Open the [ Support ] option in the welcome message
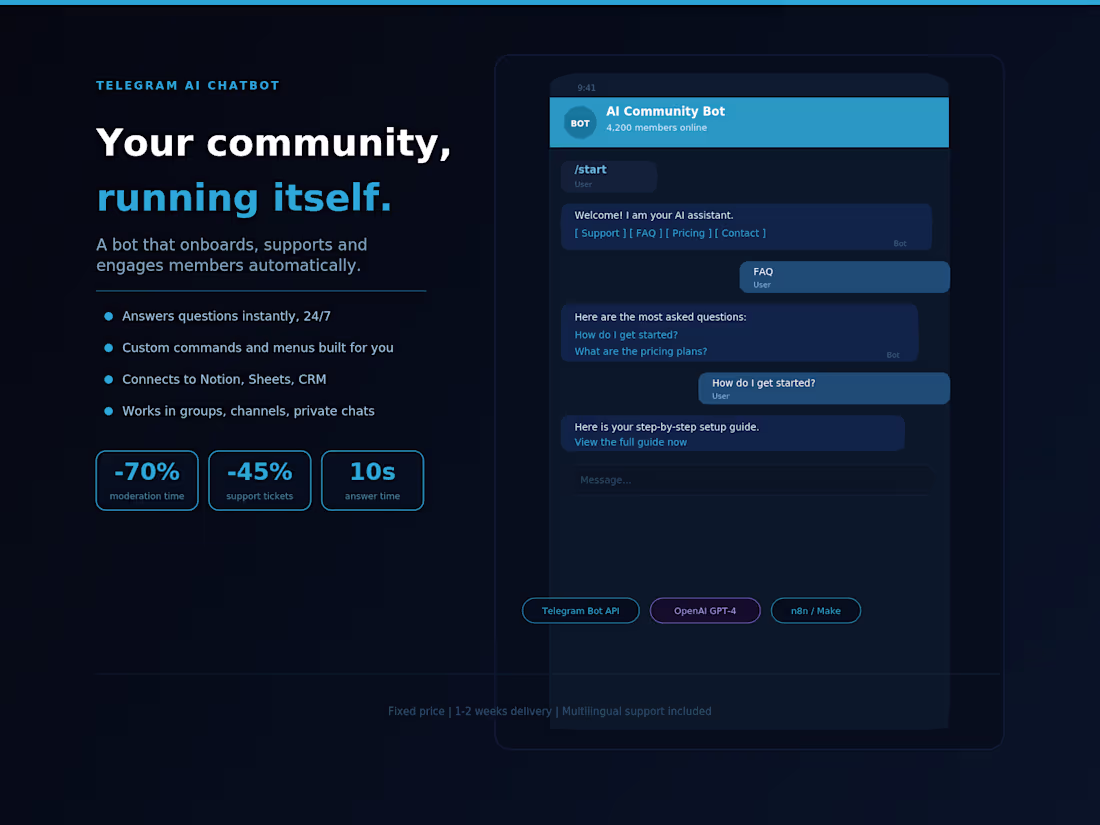 point(598,232)
